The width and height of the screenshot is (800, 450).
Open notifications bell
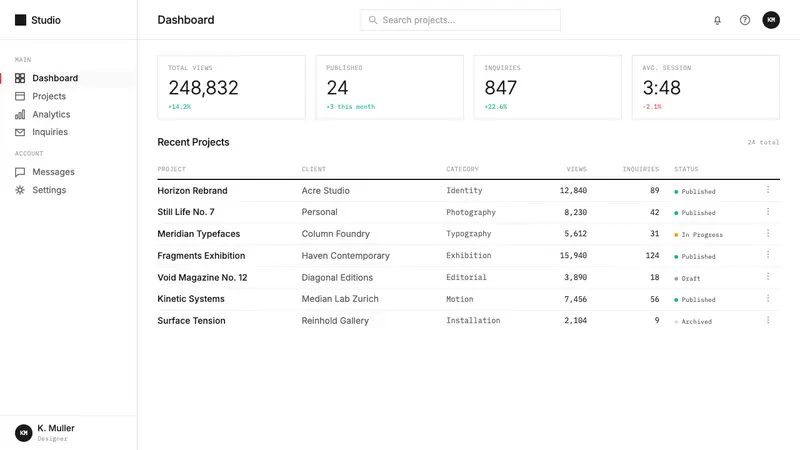(717, 20)
